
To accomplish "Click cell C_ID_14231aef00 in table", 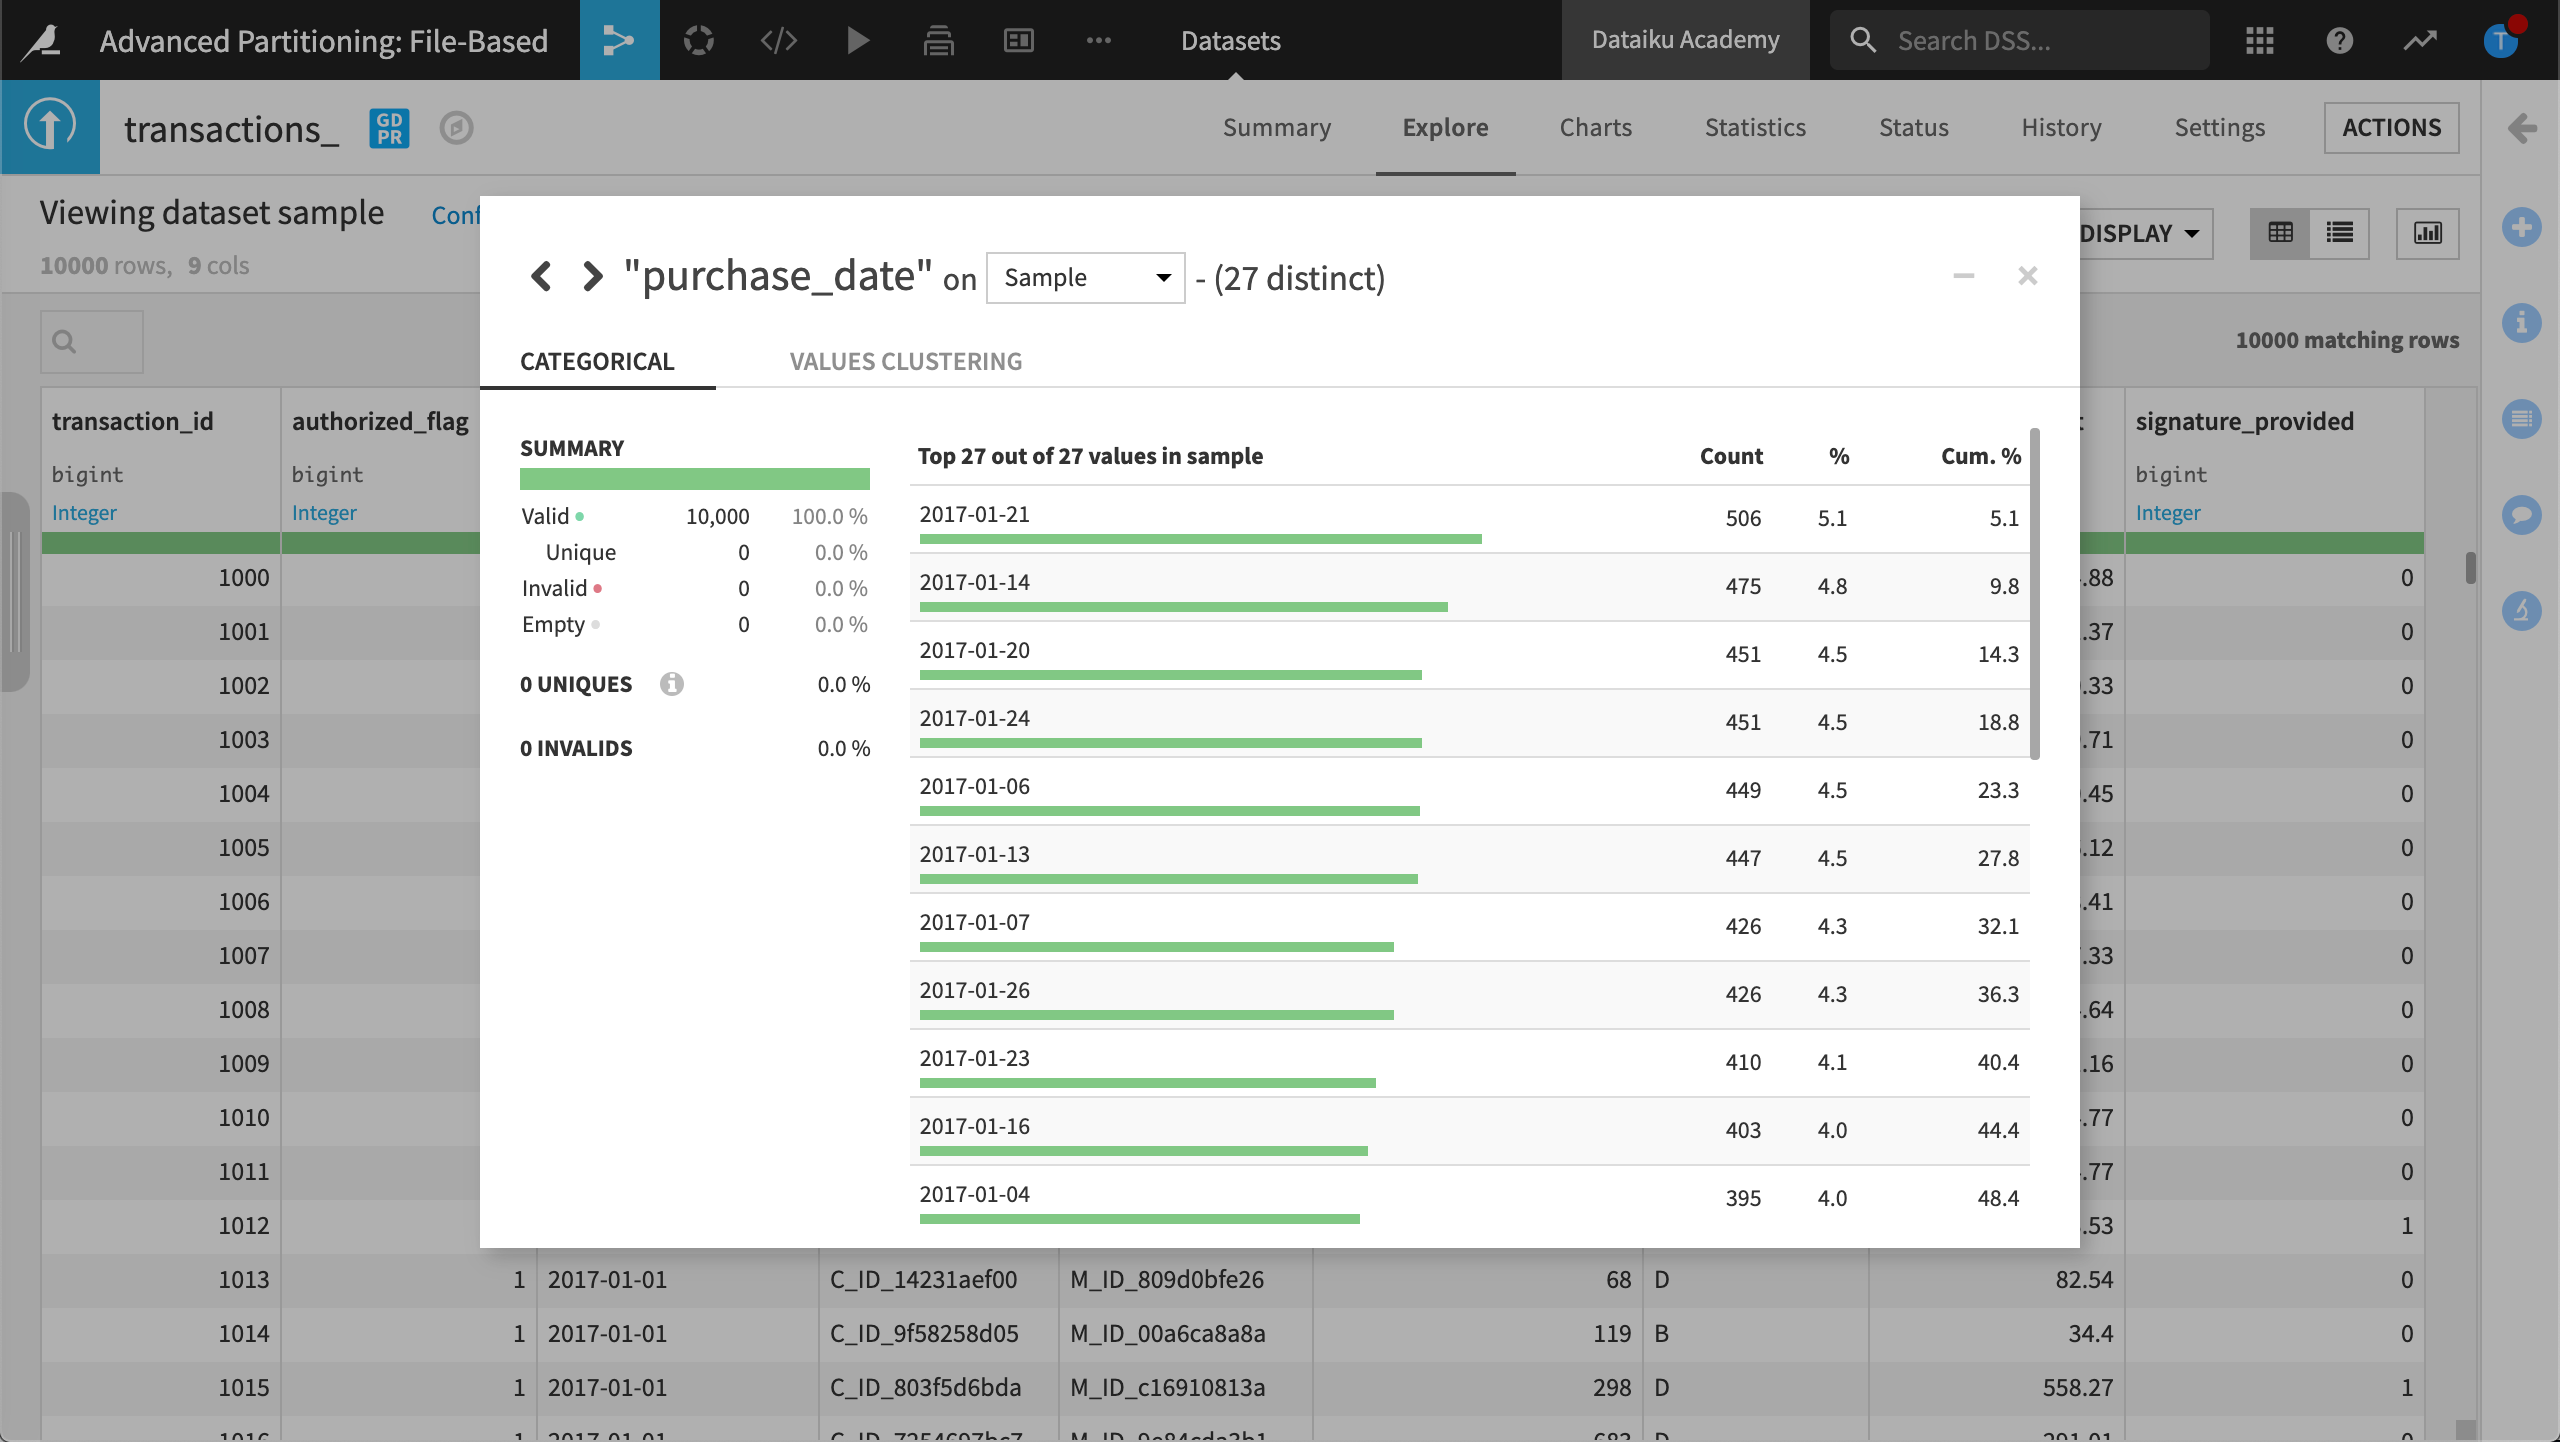I will click(924, 1279).
